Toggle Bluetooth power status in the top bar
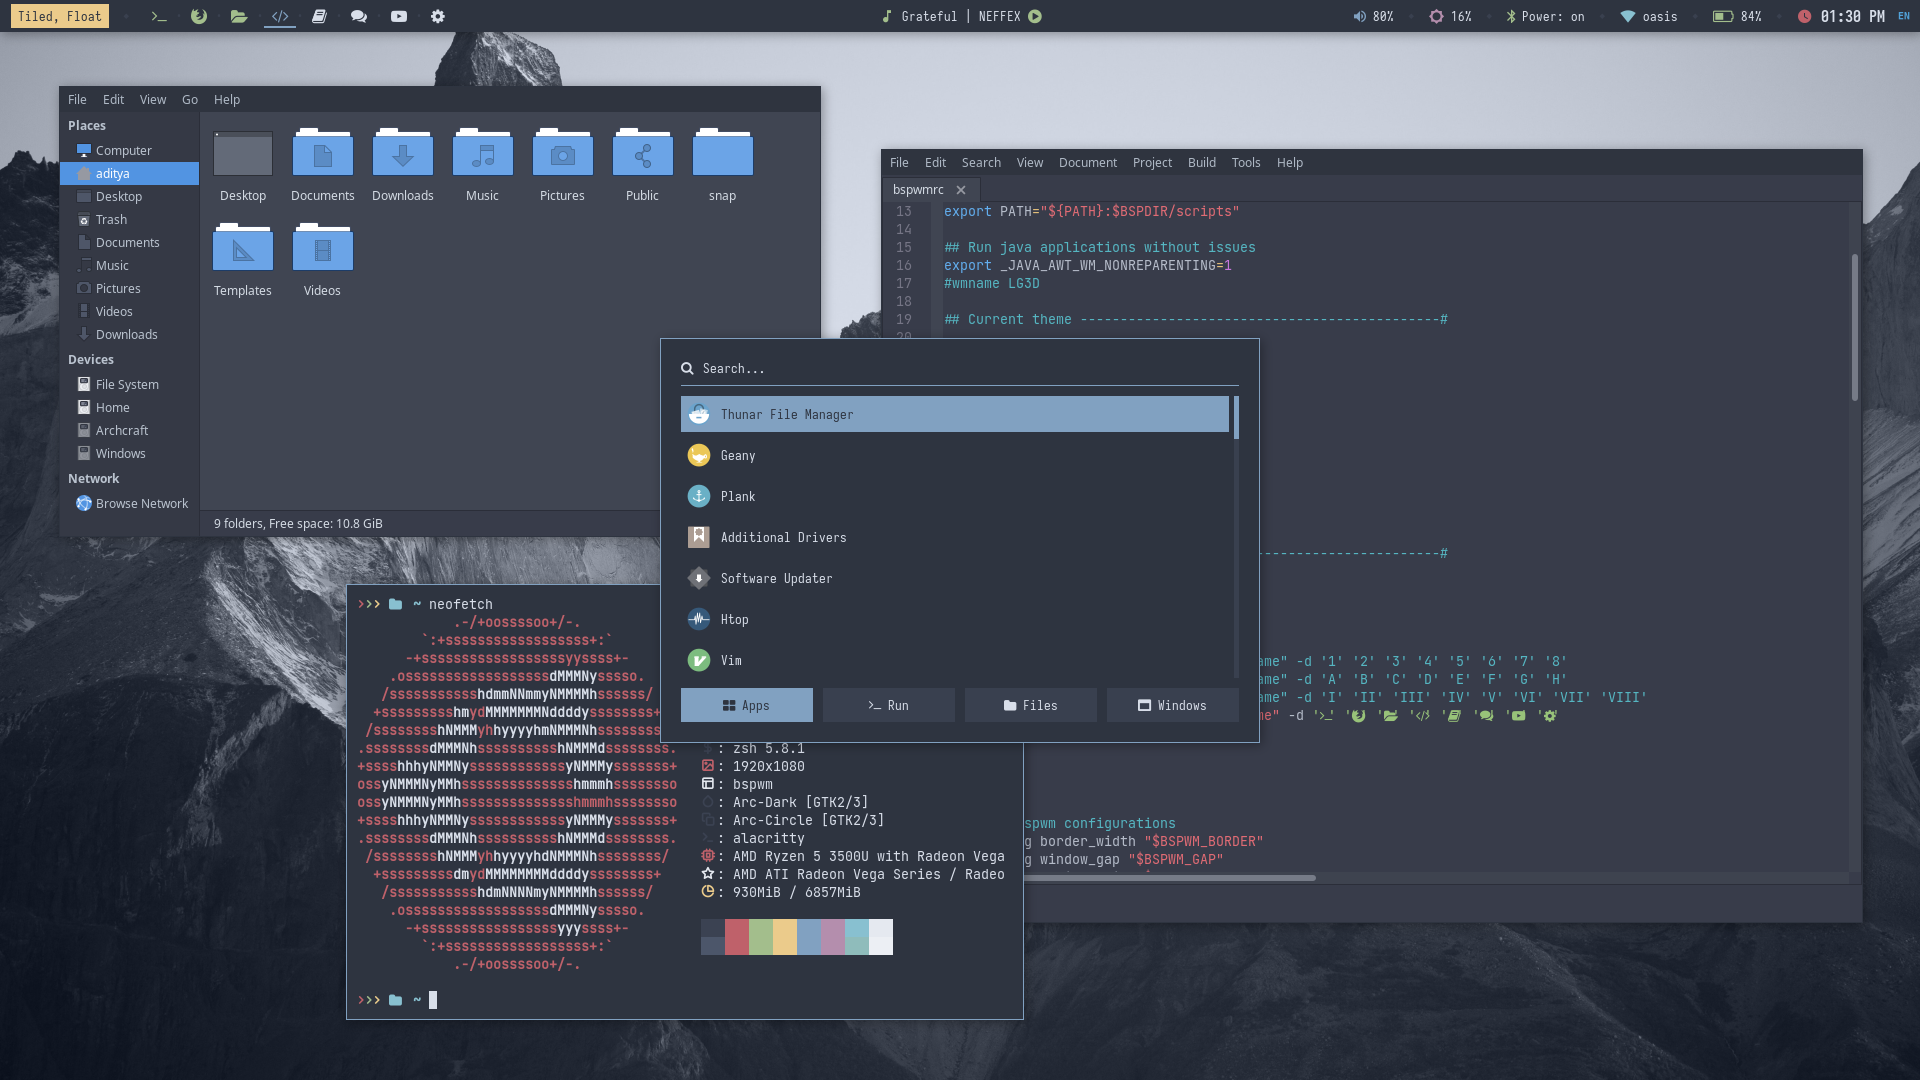1920x1080 pixels. (1545, 16)
